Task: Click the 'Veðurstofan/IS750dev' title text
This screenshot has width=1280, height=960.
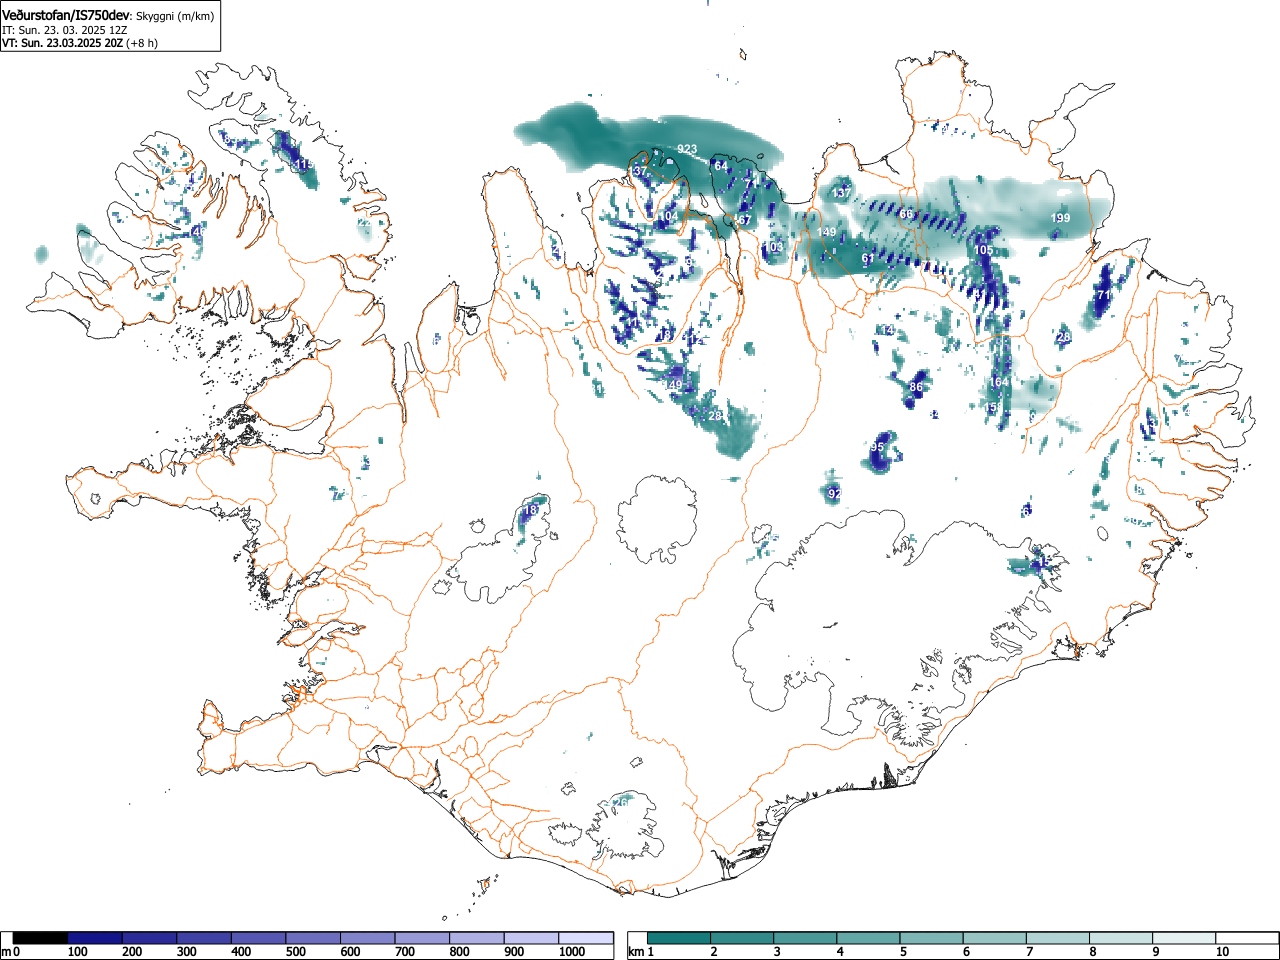Action: point(66,15)
